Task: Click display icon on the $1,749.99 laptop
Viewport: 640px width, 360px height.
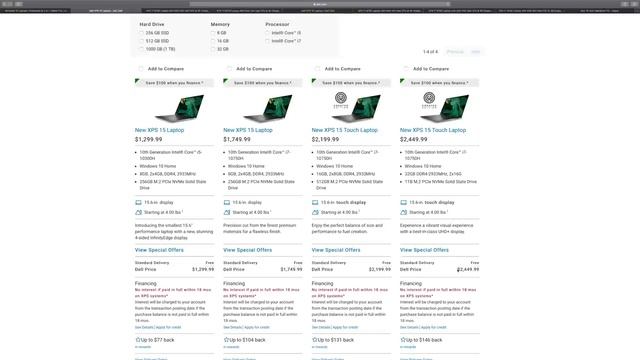Action: tap(227, 202)
